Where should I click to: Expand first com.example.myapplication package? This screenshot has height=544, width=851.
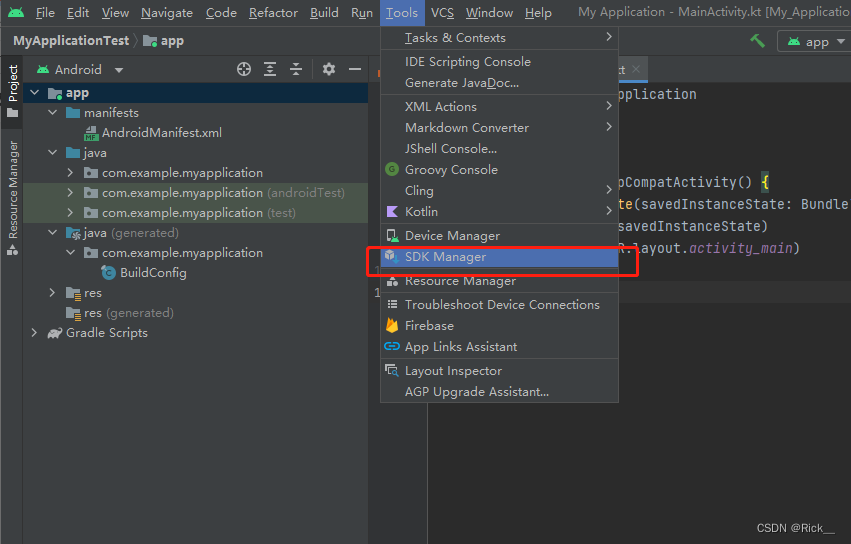click(x=70, y=173)
